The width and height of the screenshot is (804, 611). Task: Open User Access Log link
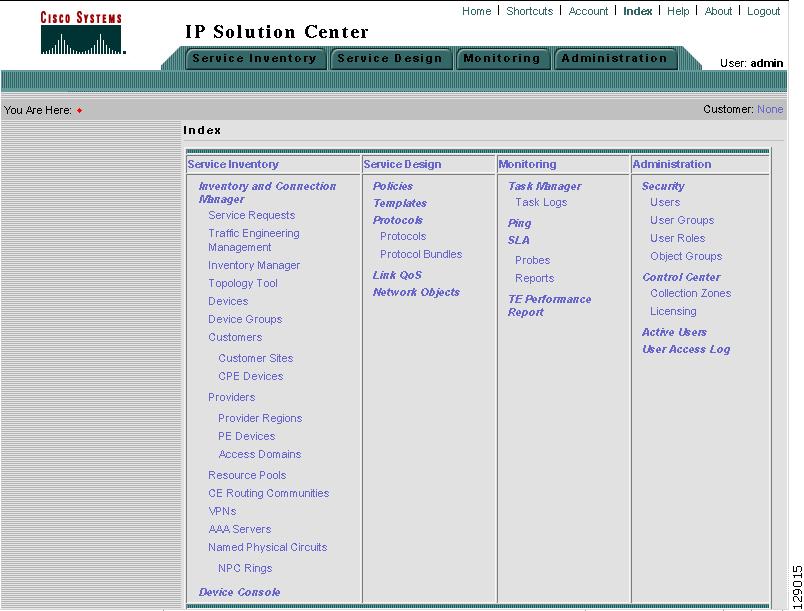pos(686,349)
